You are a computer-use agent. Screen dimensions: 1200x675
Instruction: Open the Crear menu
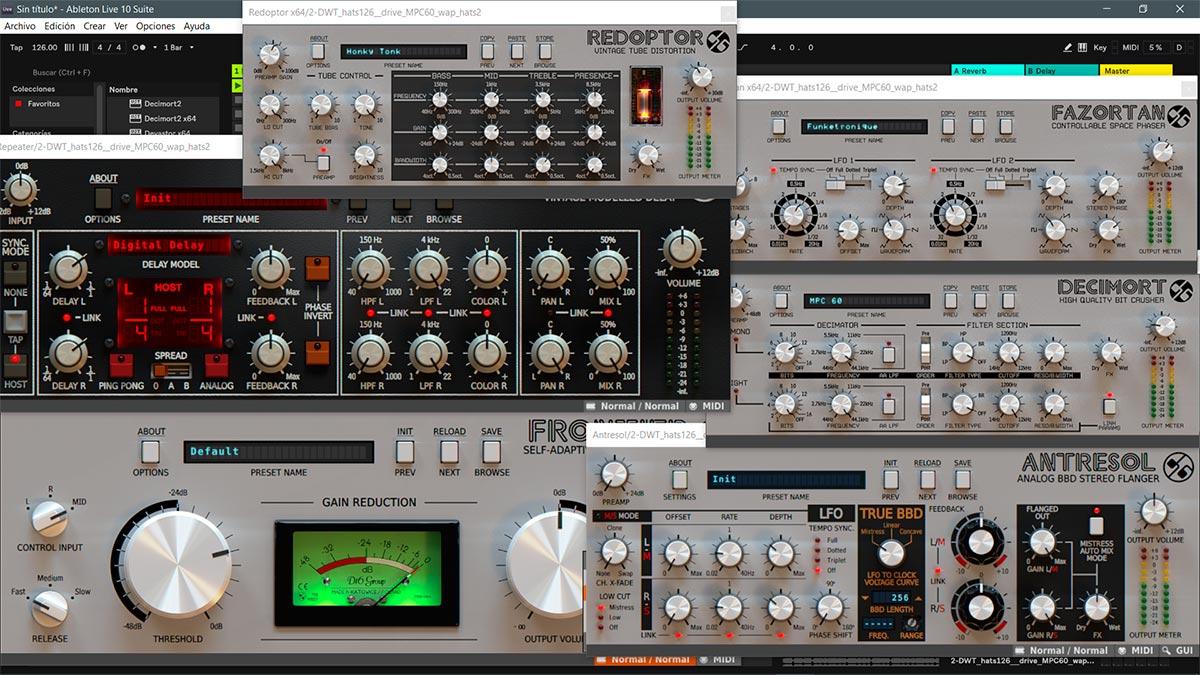(x=94, y=26)
